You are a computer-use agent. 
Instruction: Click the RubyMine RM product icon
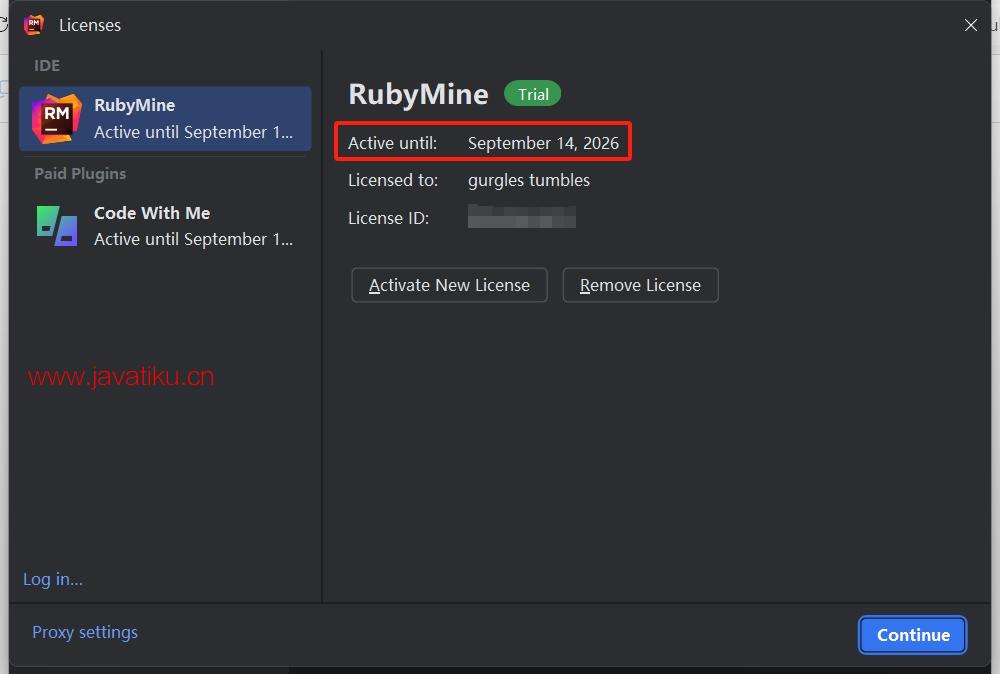pos(57,119)
